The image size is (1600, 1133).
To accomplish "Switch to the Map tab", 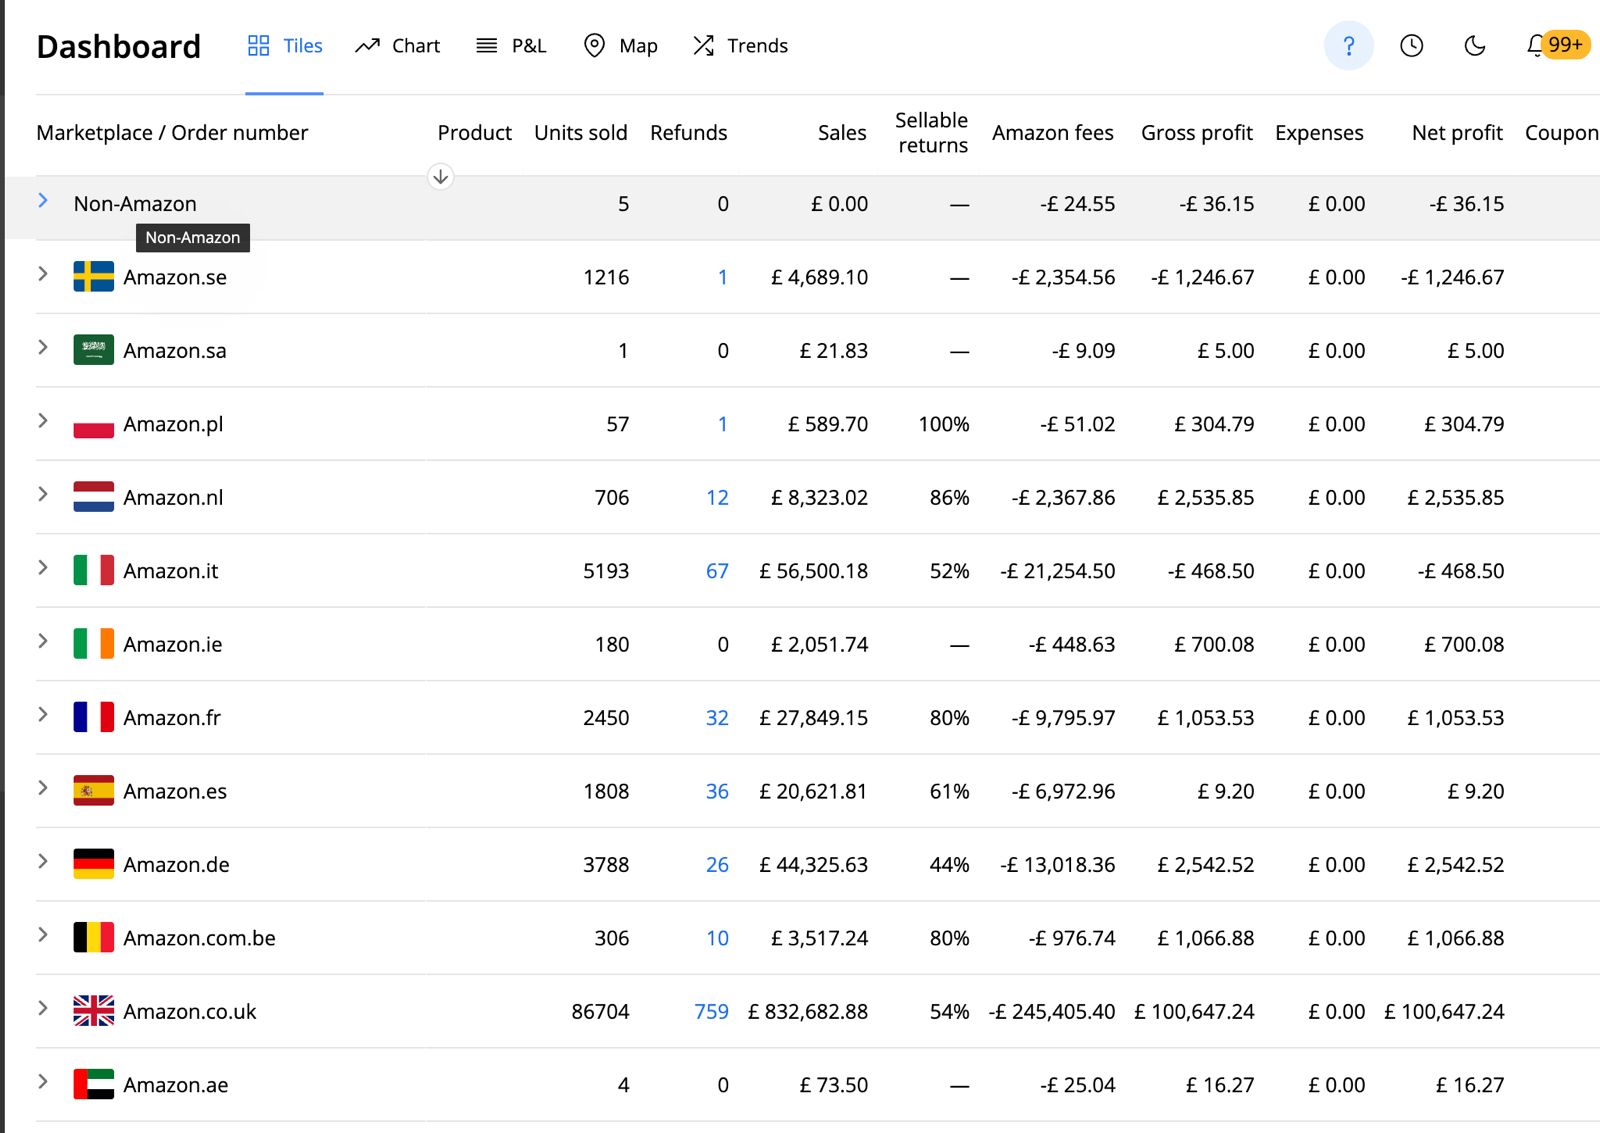I will [x=620, y=46].
